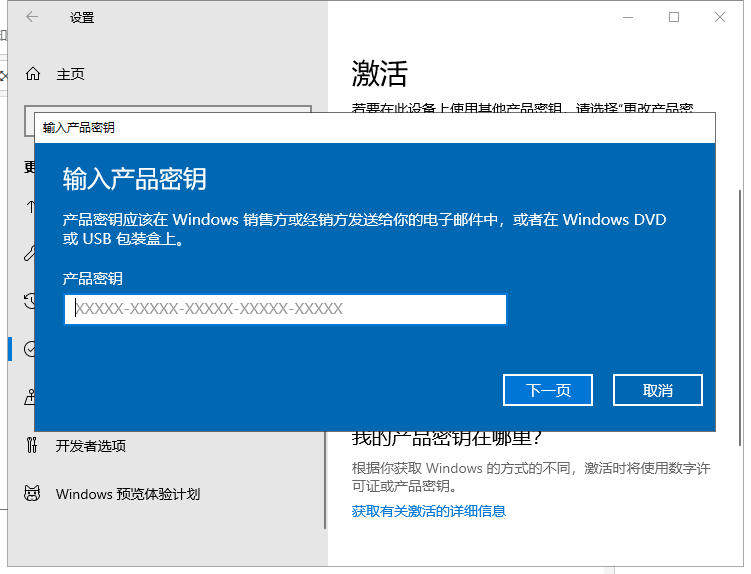Click the 取消 (Cancel) button
The width and height of the screenshot is (751, 574).
point(658,390)
